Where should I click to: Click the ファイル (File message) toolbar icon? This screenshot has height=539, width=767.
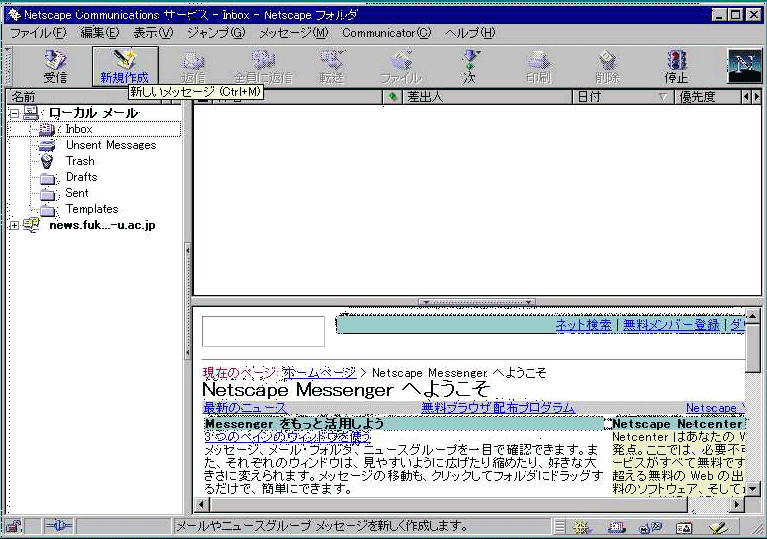(401, 67)
